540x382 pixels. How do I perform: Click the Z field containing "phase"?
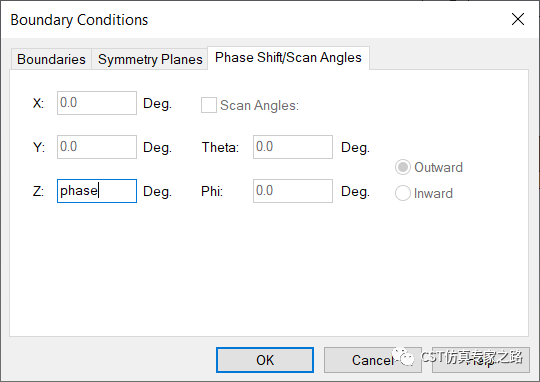coord(97,191)
